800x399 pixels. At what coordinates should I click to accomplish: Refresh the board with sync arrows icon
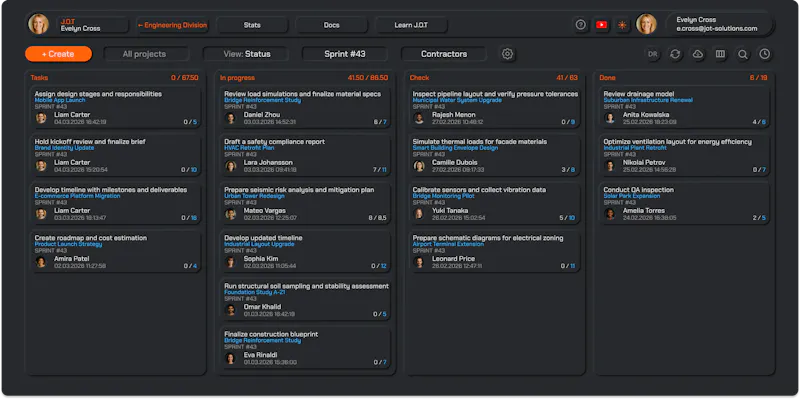(675, 54)
